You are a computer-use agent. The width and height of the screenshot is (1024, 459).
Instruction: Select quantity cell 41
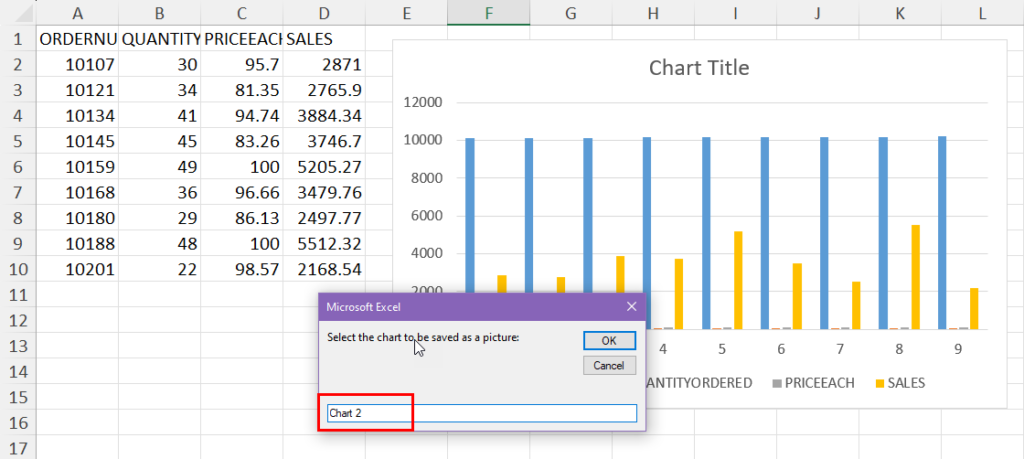[160, 116]
